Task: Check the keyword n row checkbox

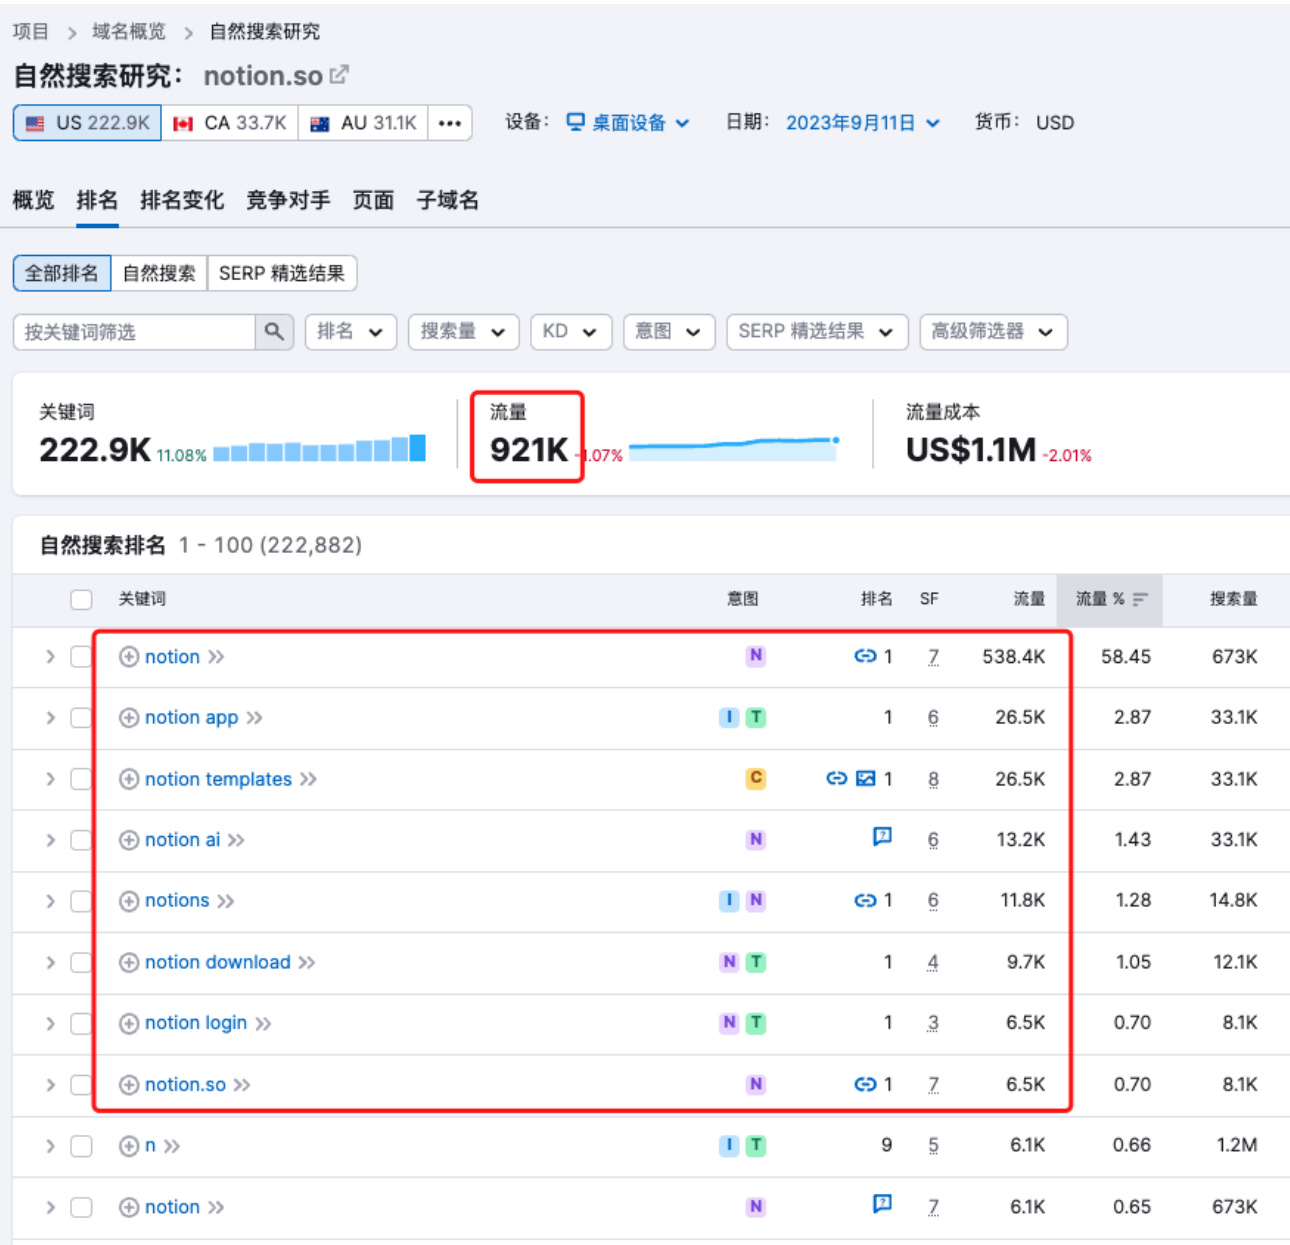Action: click(x=82, y=1146)
